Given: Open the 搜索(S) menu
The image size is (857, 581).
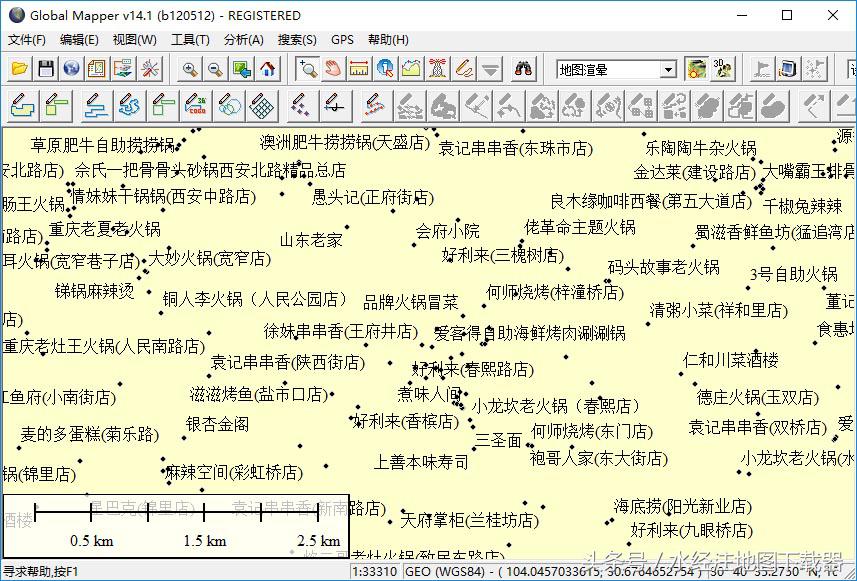Looking at the screenshot, I should point(297,40).
